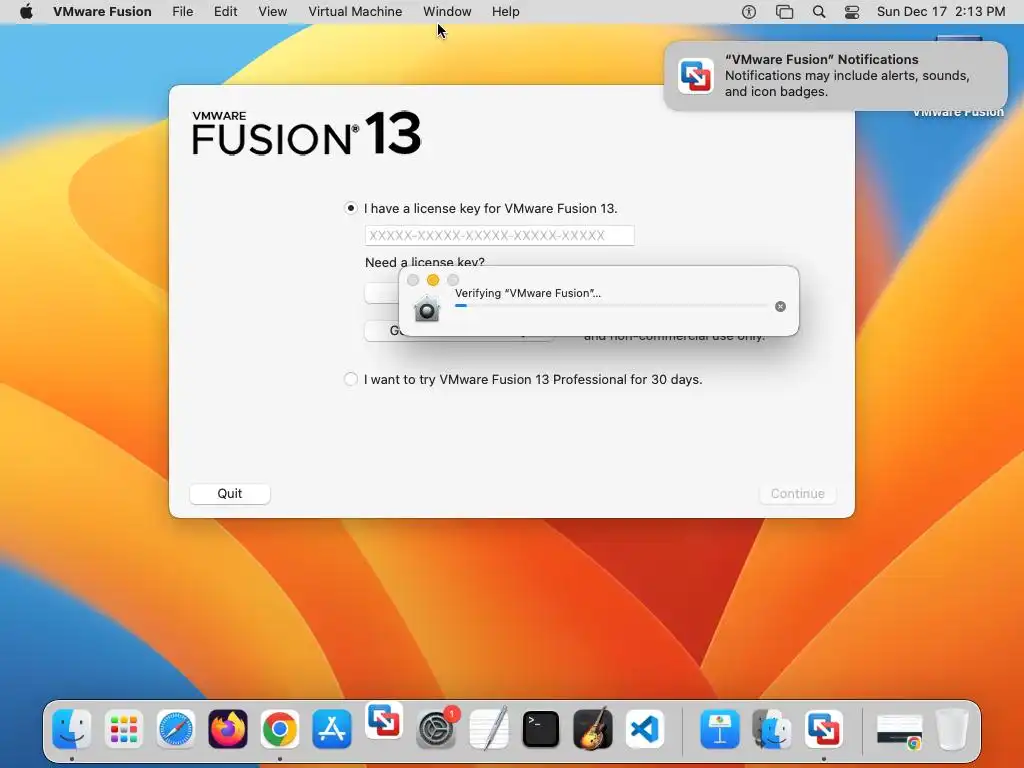The width and height of the screenshot is (1024, 768).
Task: Click the dimmed Continue button
Action: (x=797, y=494)
